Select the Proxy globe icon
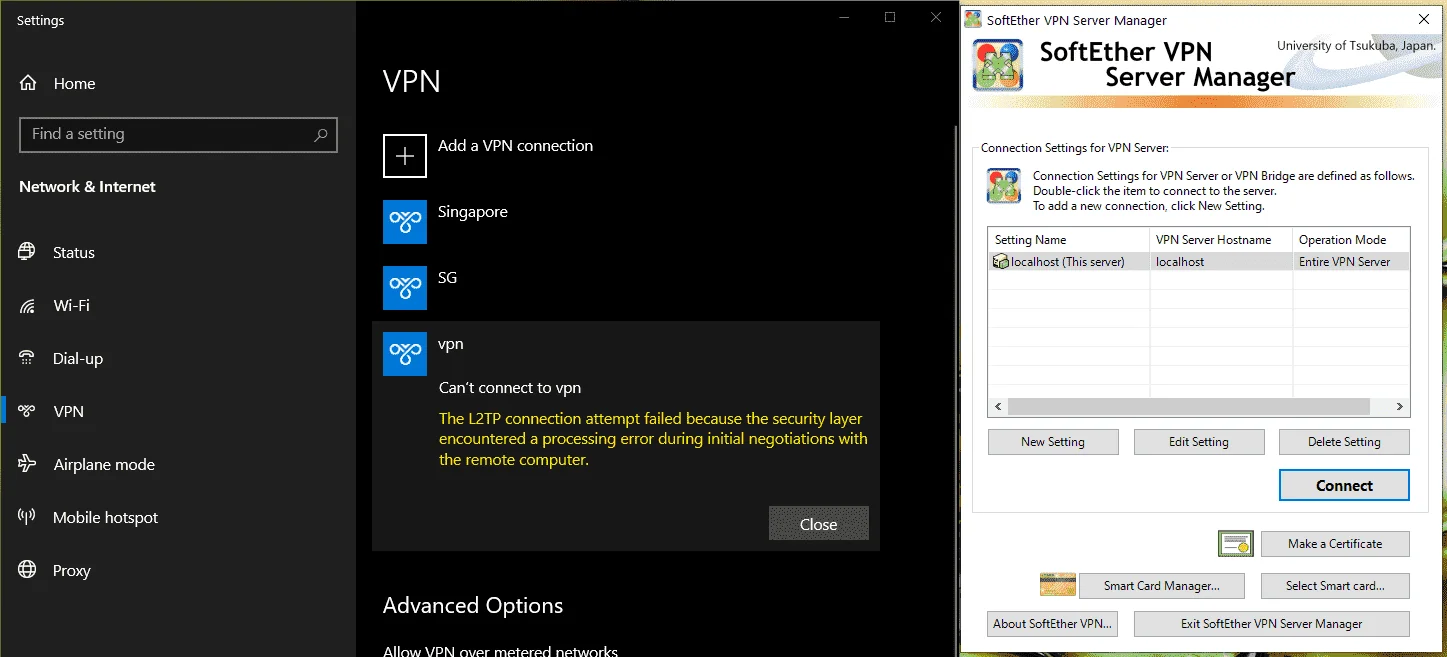Viewport: 1447px width, 657px height. click(x=28, y=570)
